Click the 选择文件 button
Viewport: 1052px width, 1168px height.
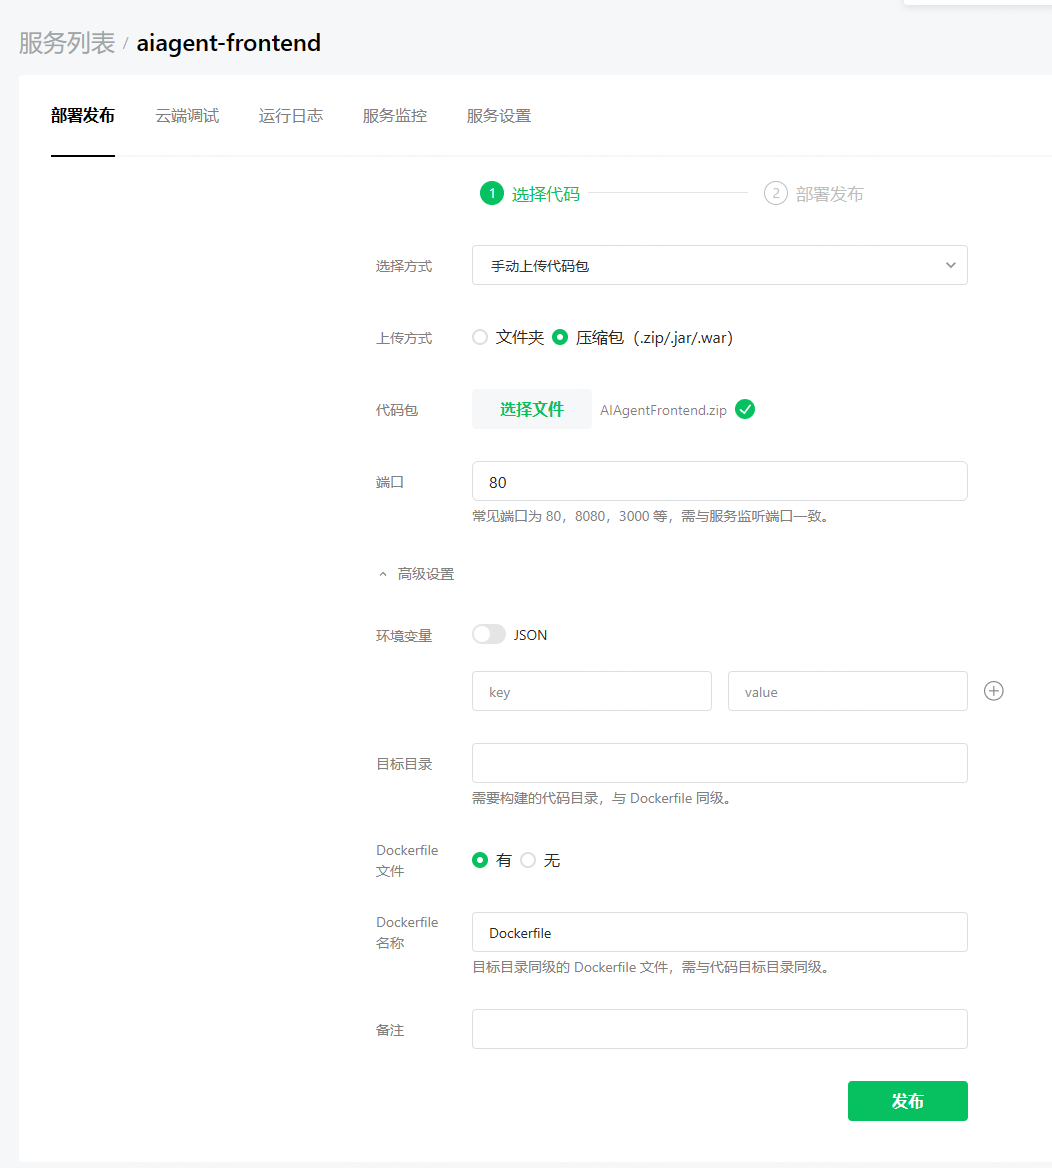[532, 409]
